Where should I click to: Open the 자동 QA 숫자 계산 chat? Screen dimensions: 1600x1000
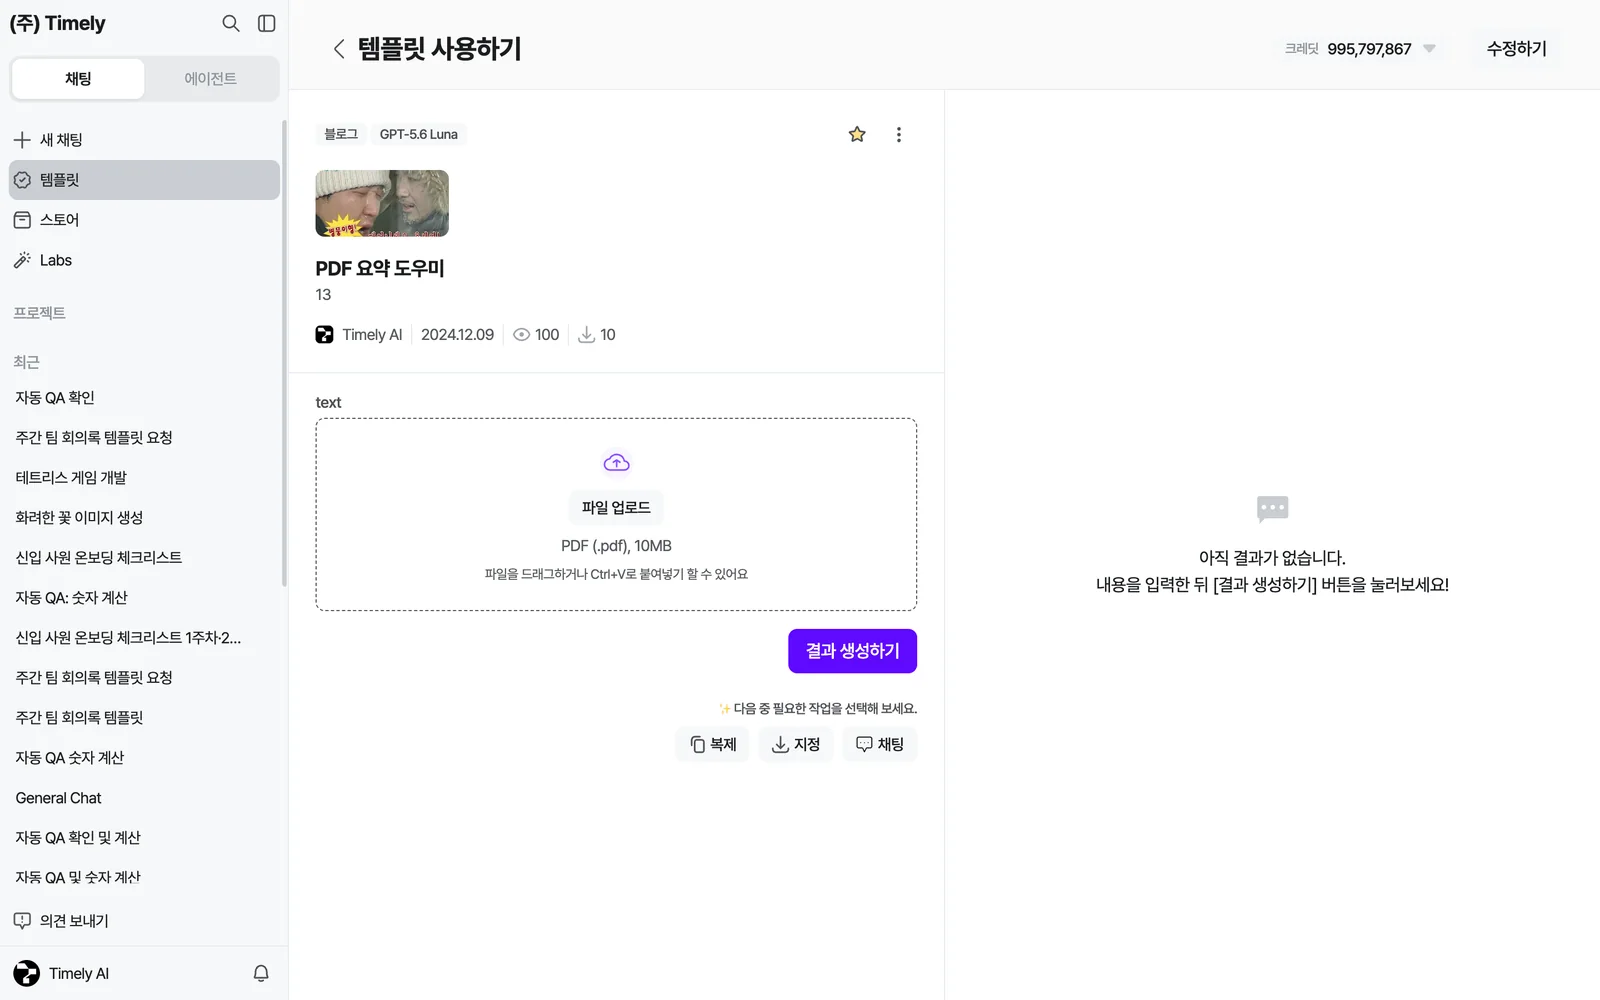[144, 758]
